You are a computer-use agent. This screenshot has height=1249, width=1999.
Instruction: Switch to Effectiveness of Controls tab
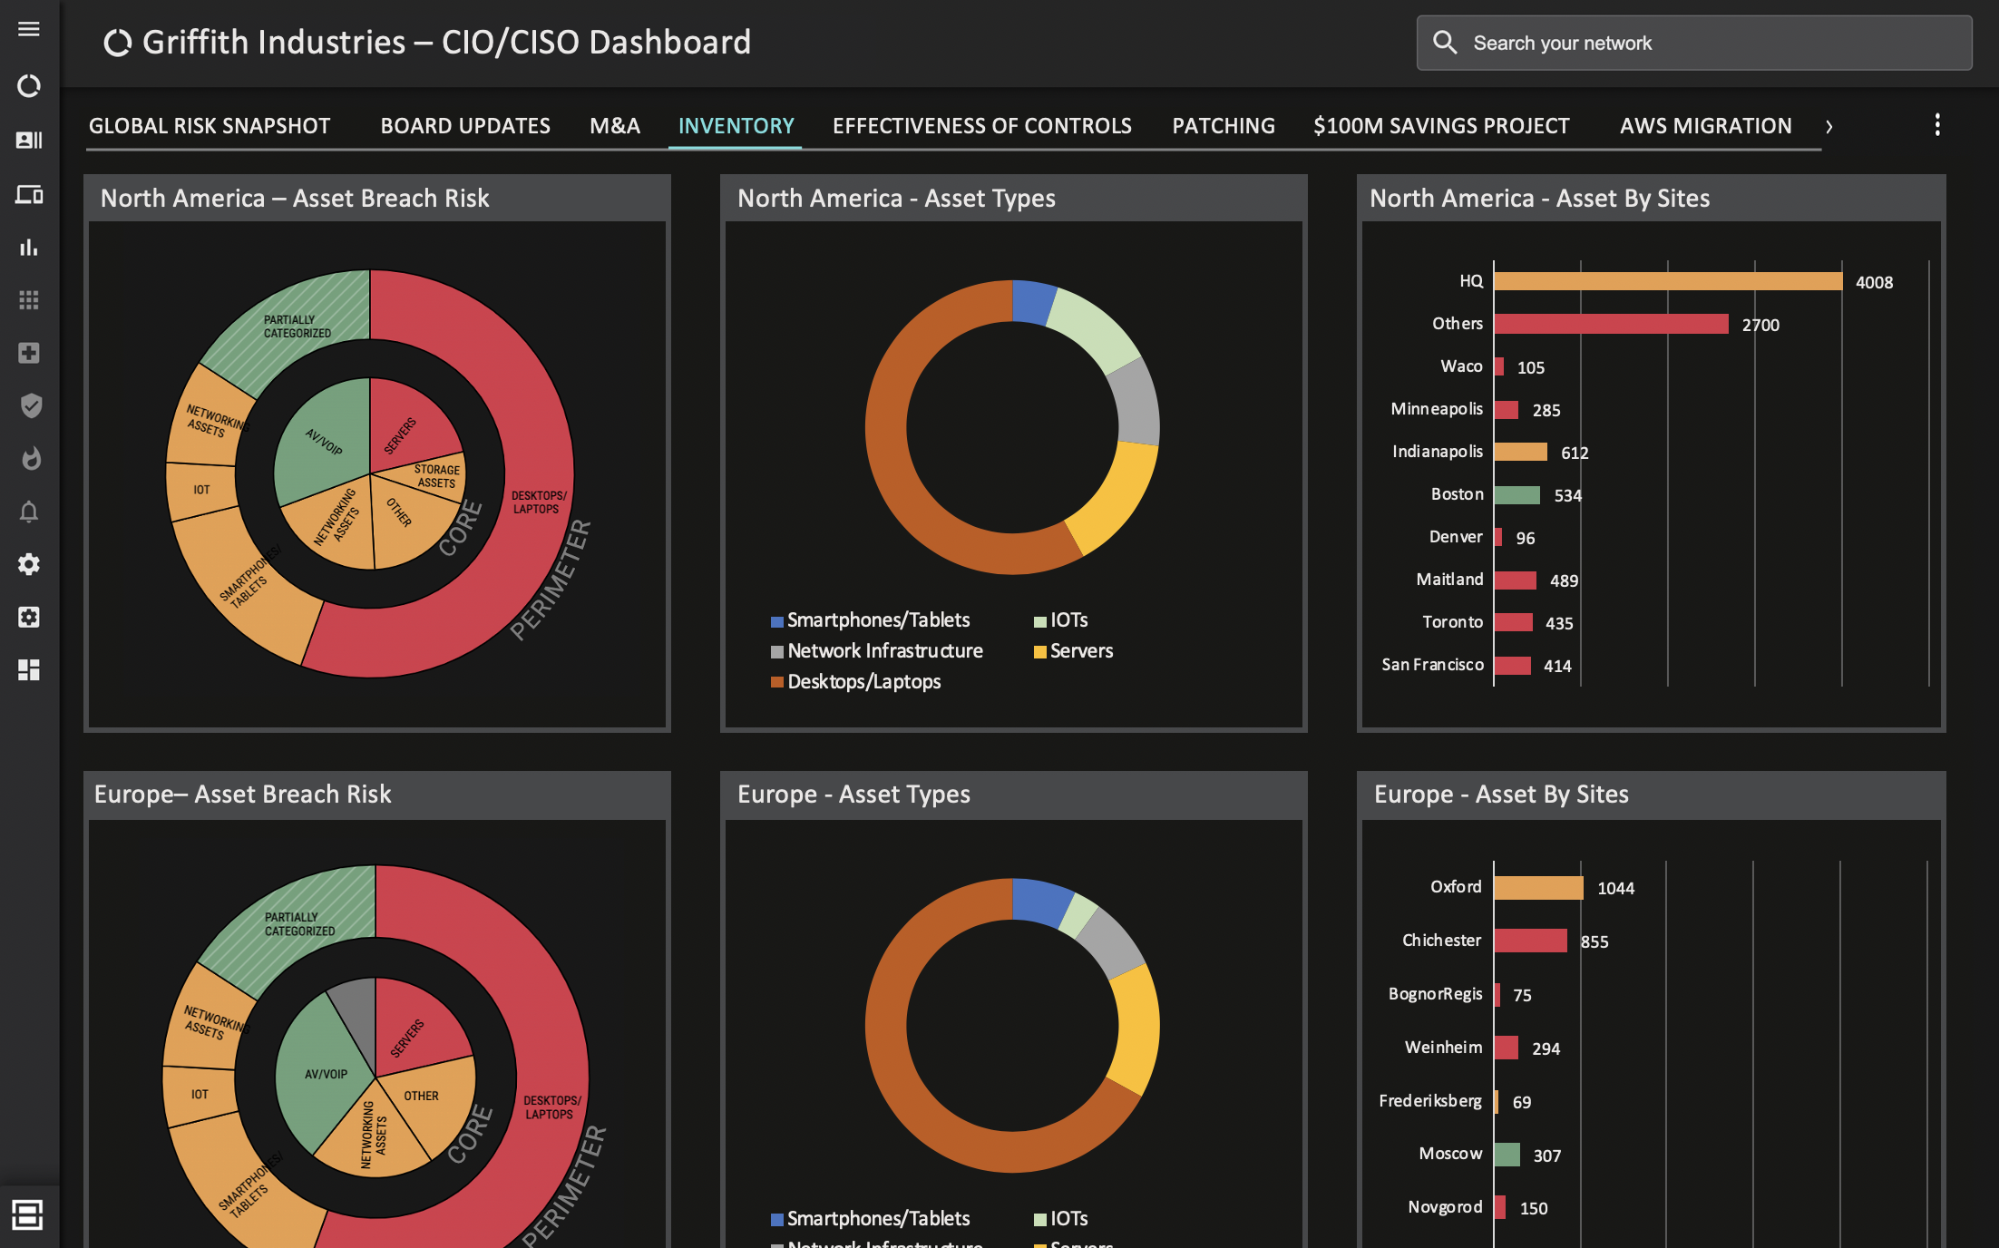(982, 126)
